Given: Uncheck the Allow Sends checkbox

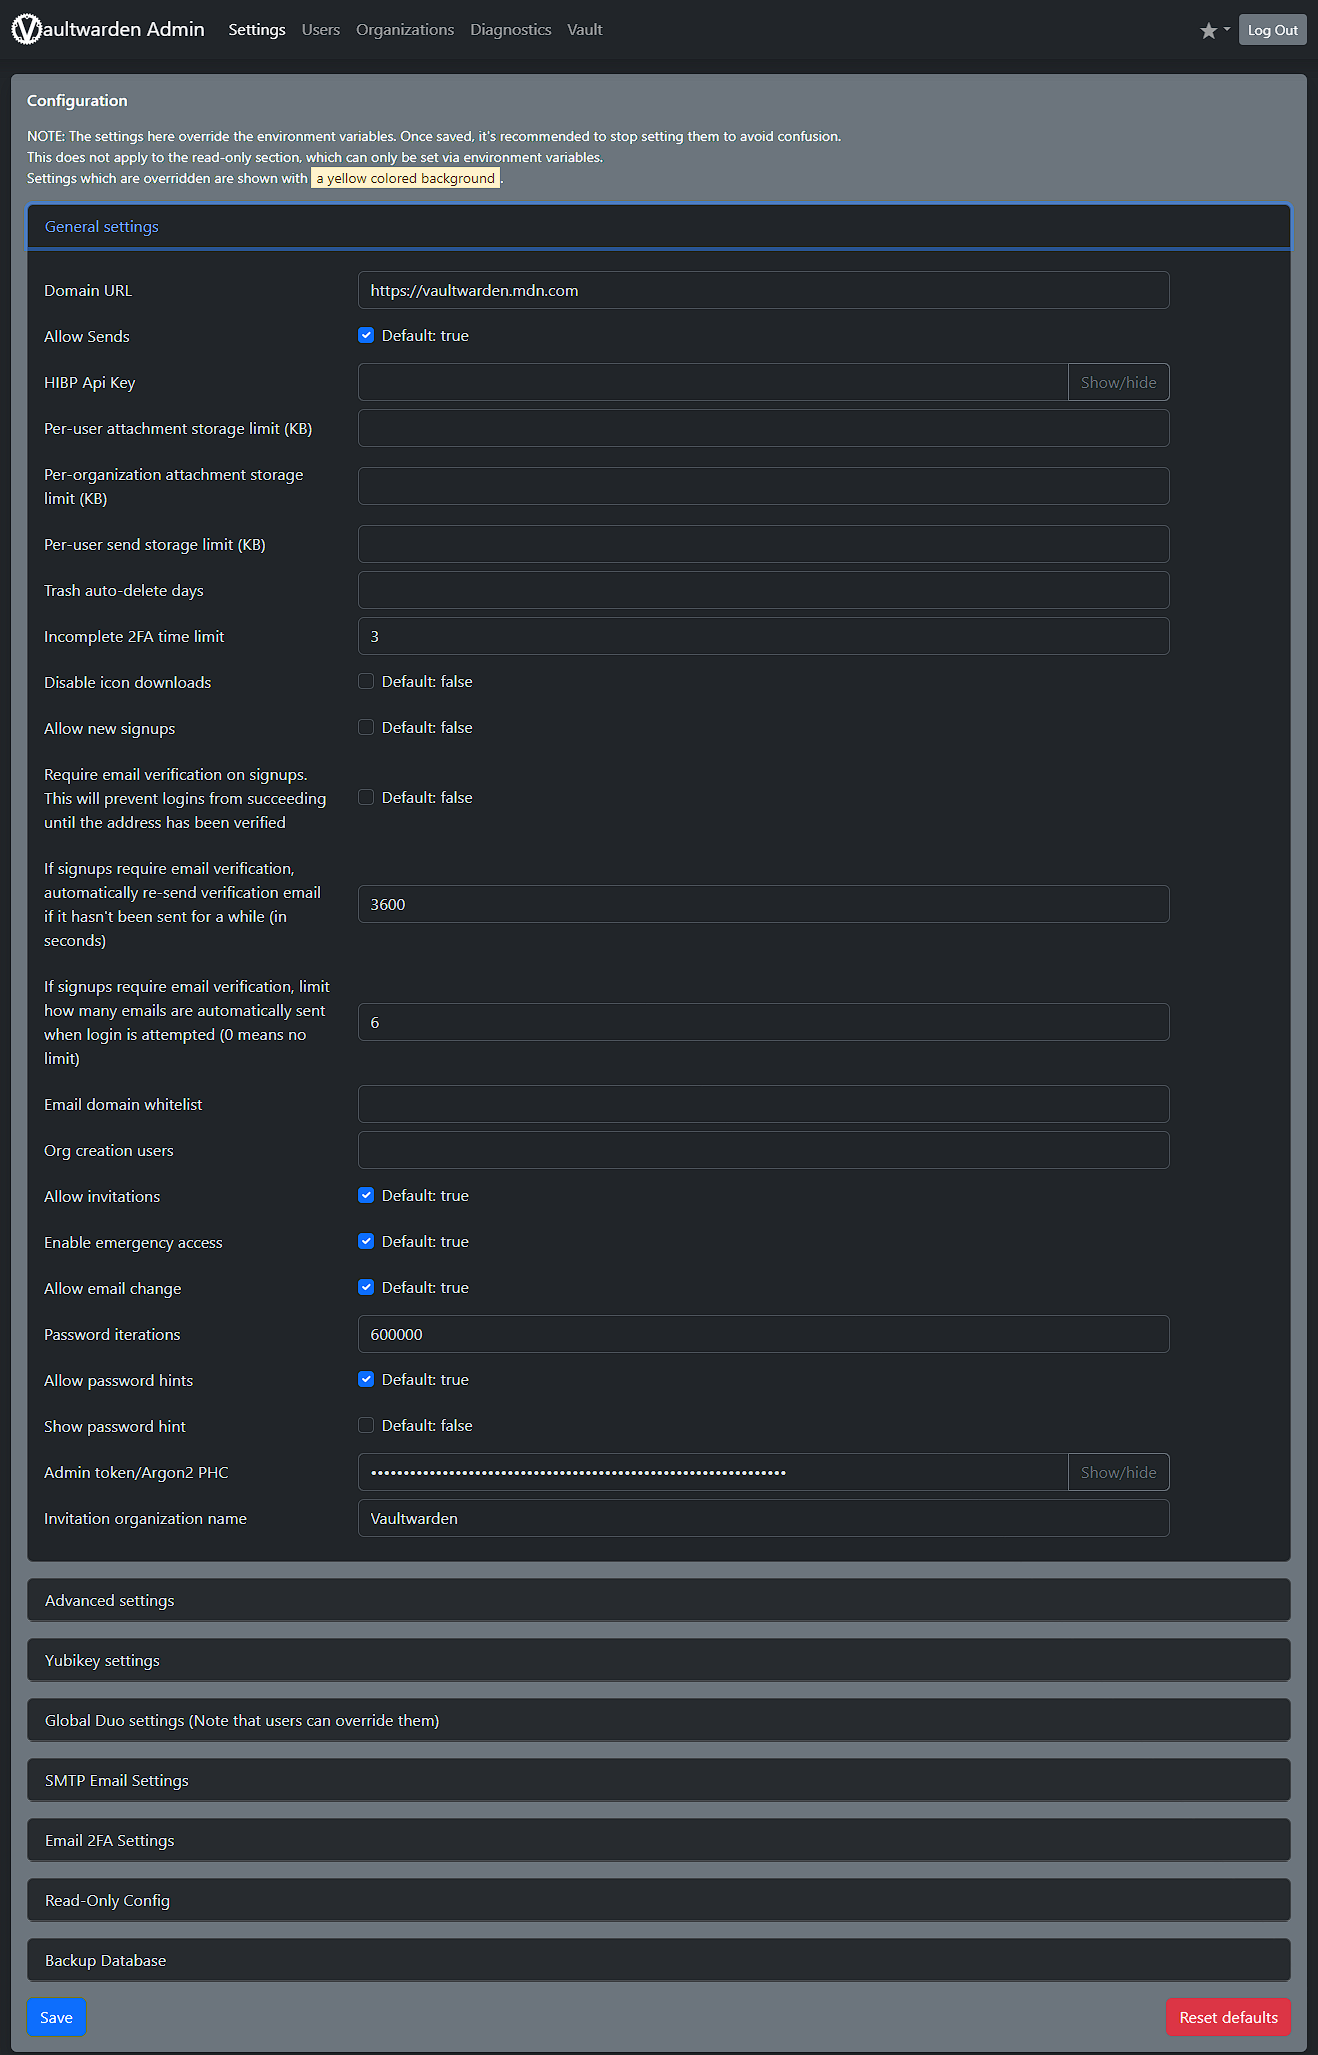Looking at the screenshot, I should pos(366,336).
